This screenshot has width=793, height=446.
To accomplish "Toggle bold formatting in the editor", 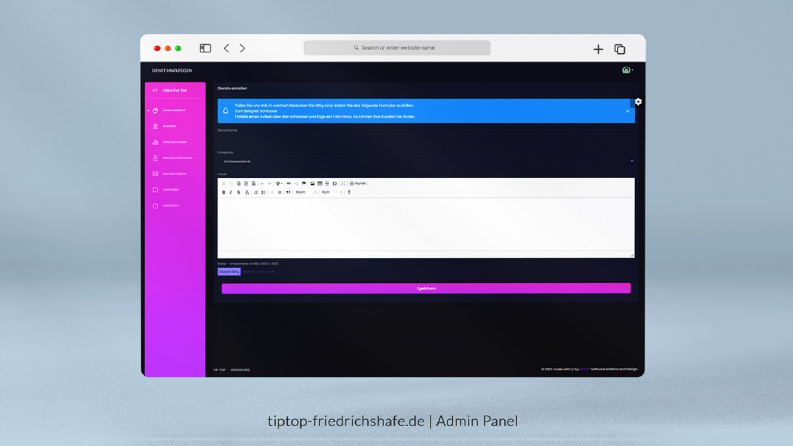I will click(224, 192).
